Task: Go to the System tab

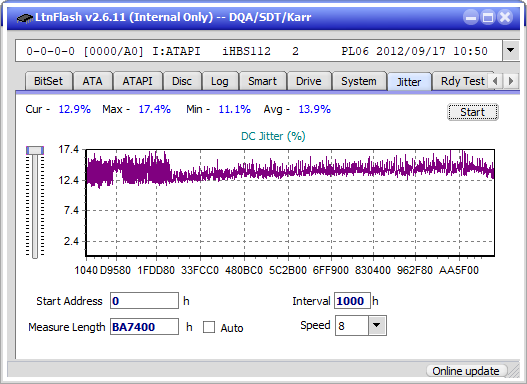Action: click(x=359, y=81)
